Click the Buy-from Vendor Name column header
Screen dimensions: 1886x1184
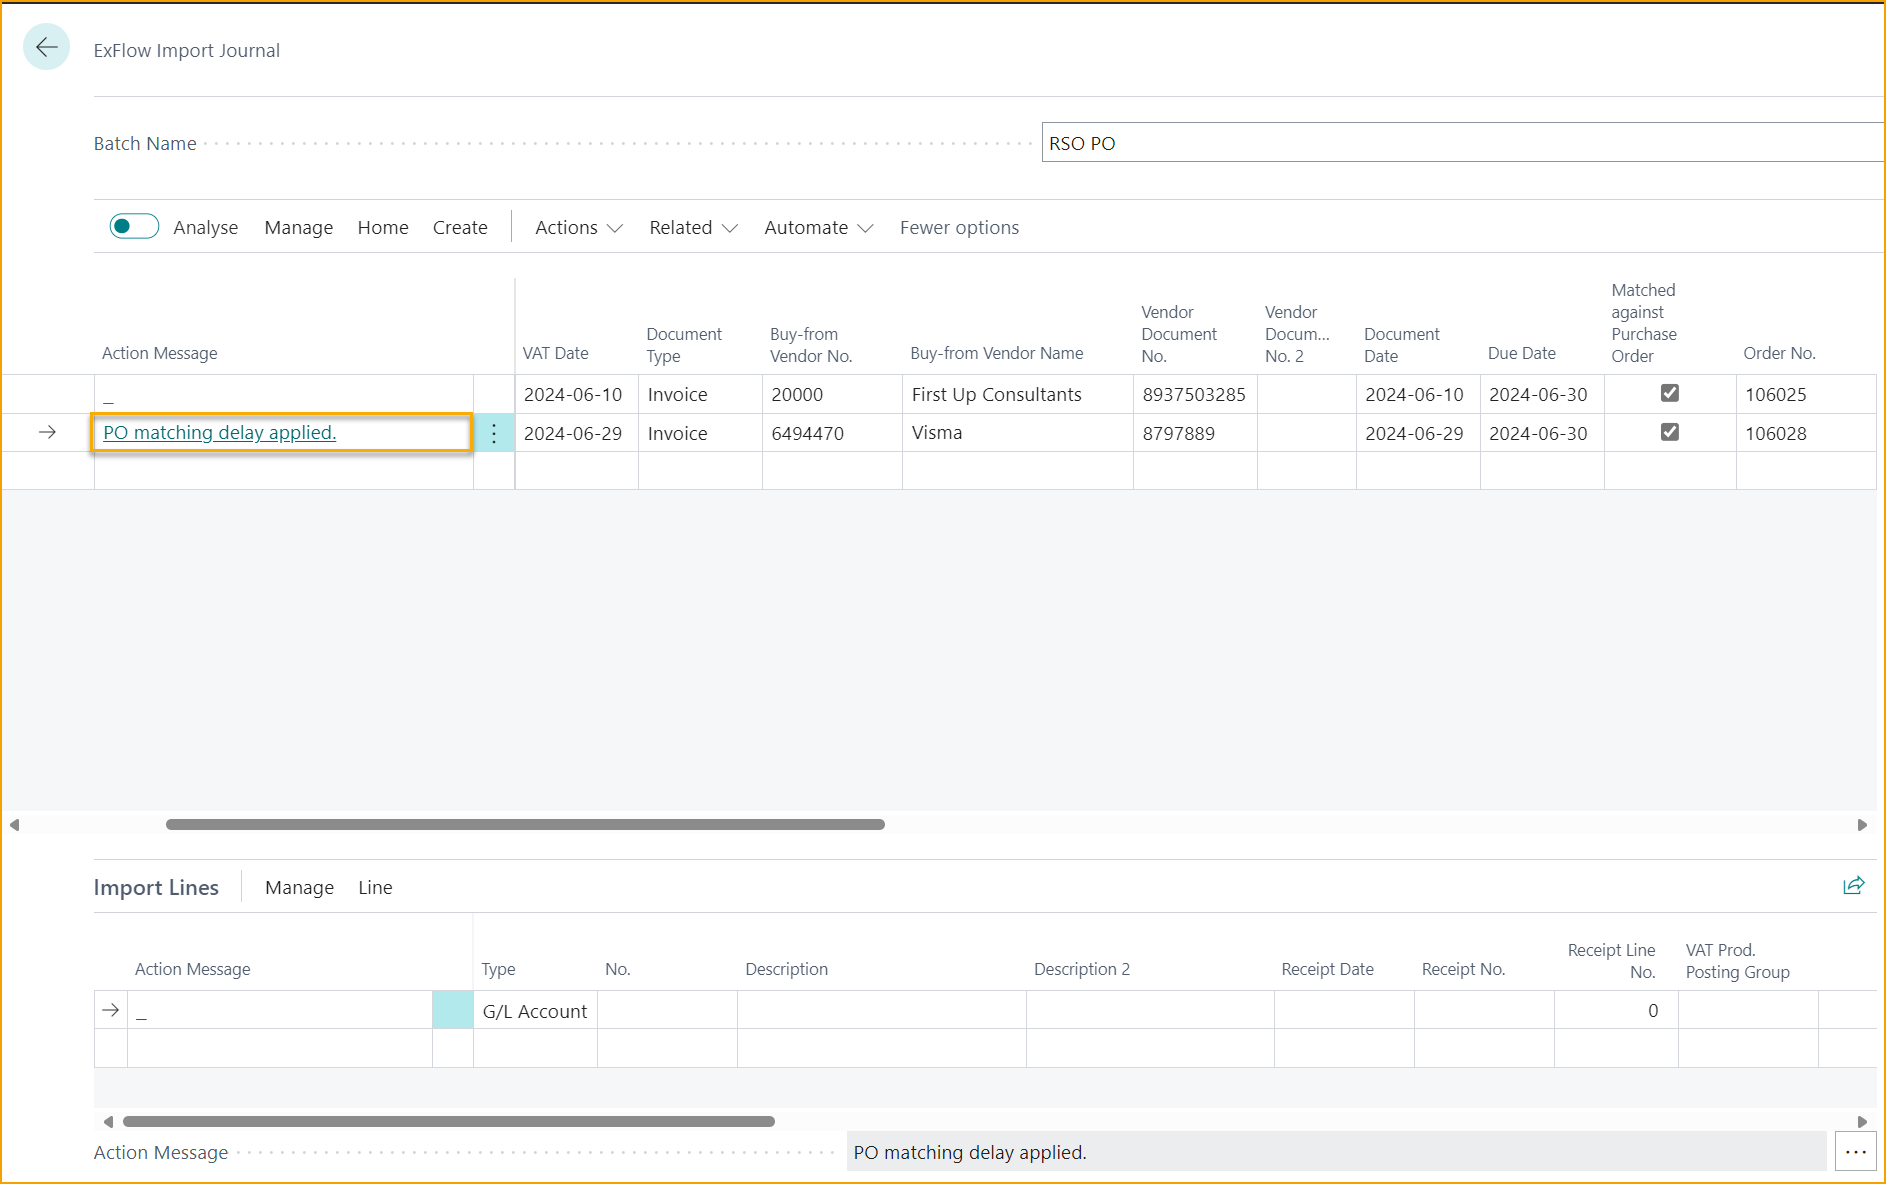tap(996, 353)
